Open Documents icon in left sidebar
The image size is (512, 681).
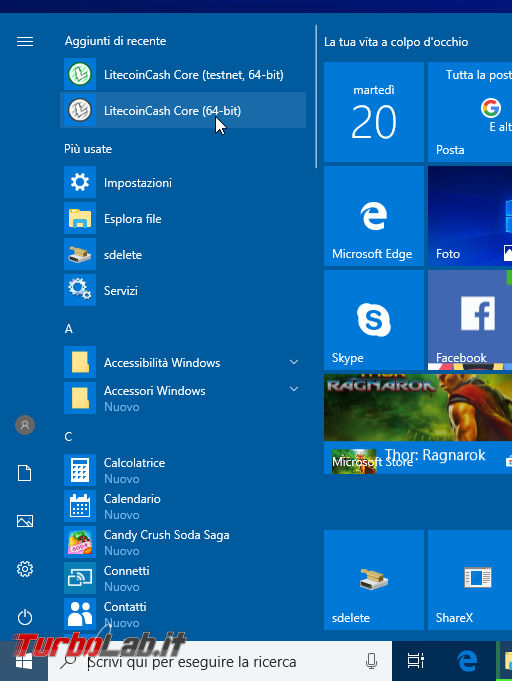tap(25, 473)
